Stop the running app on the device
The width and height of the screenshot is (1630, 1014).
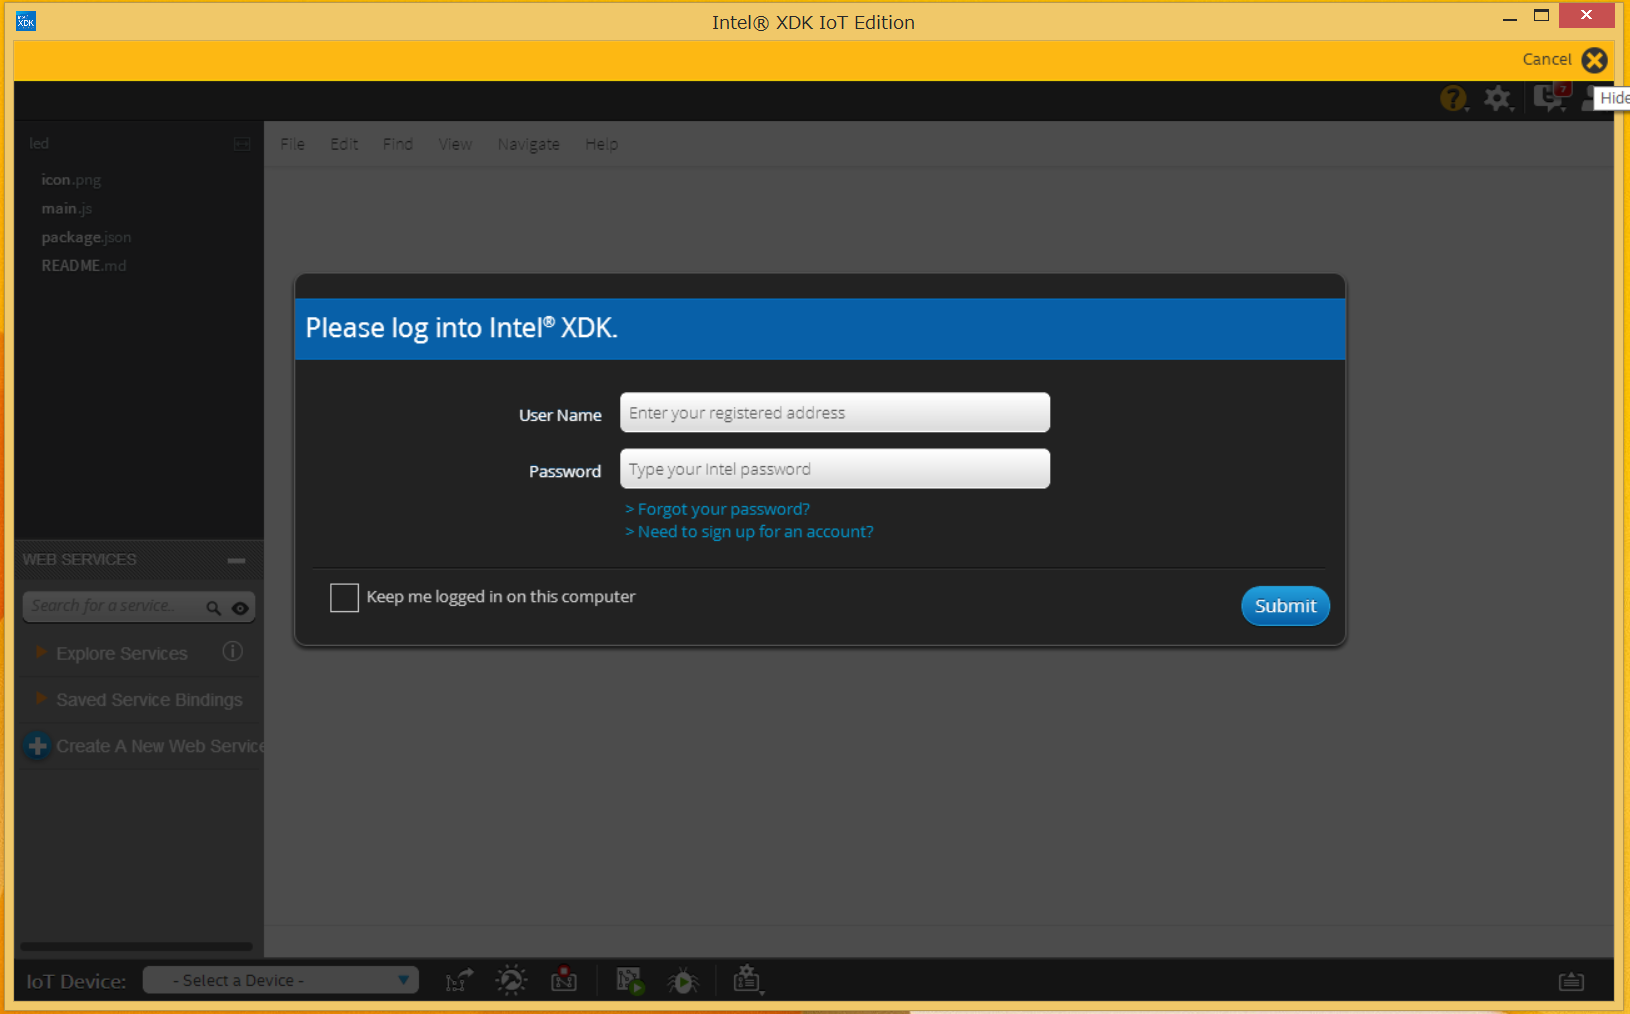pyautogui.click(x=564, y=980)
